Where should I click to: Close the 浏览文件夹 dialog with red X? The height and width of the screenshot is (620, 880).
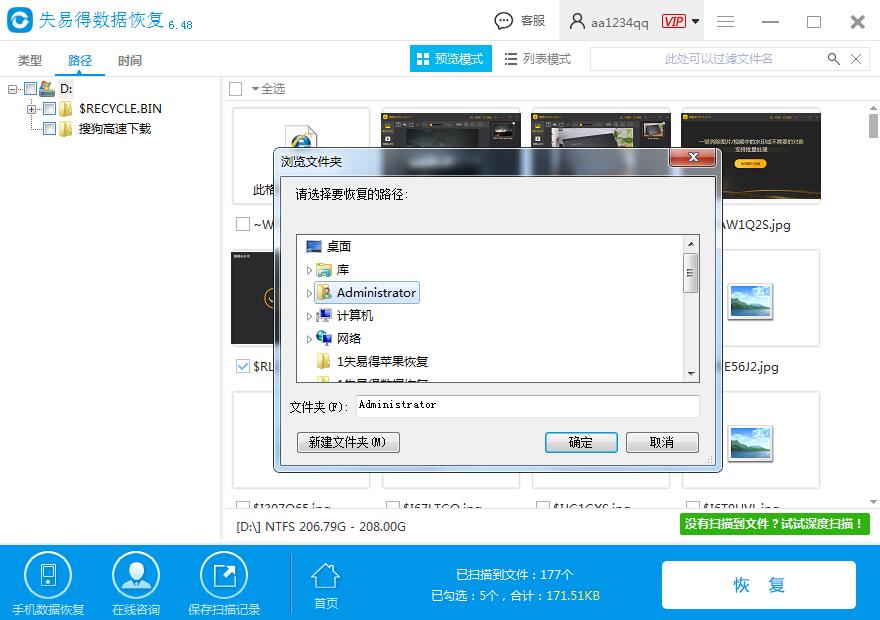point(693,157)
